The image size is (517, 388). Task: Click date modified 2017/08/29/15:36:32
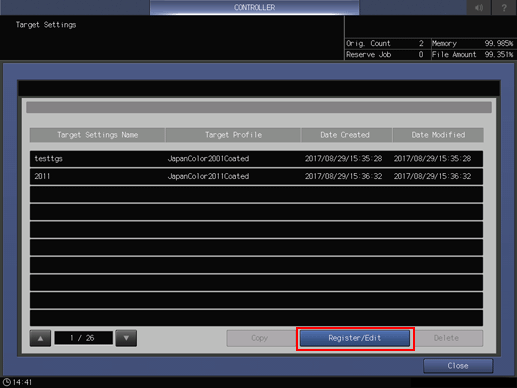(432, 176)
